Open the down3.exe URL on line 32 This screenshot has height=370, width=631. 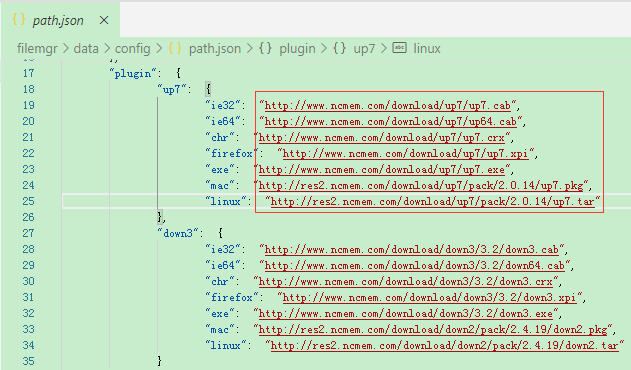[x=406, y=313]
